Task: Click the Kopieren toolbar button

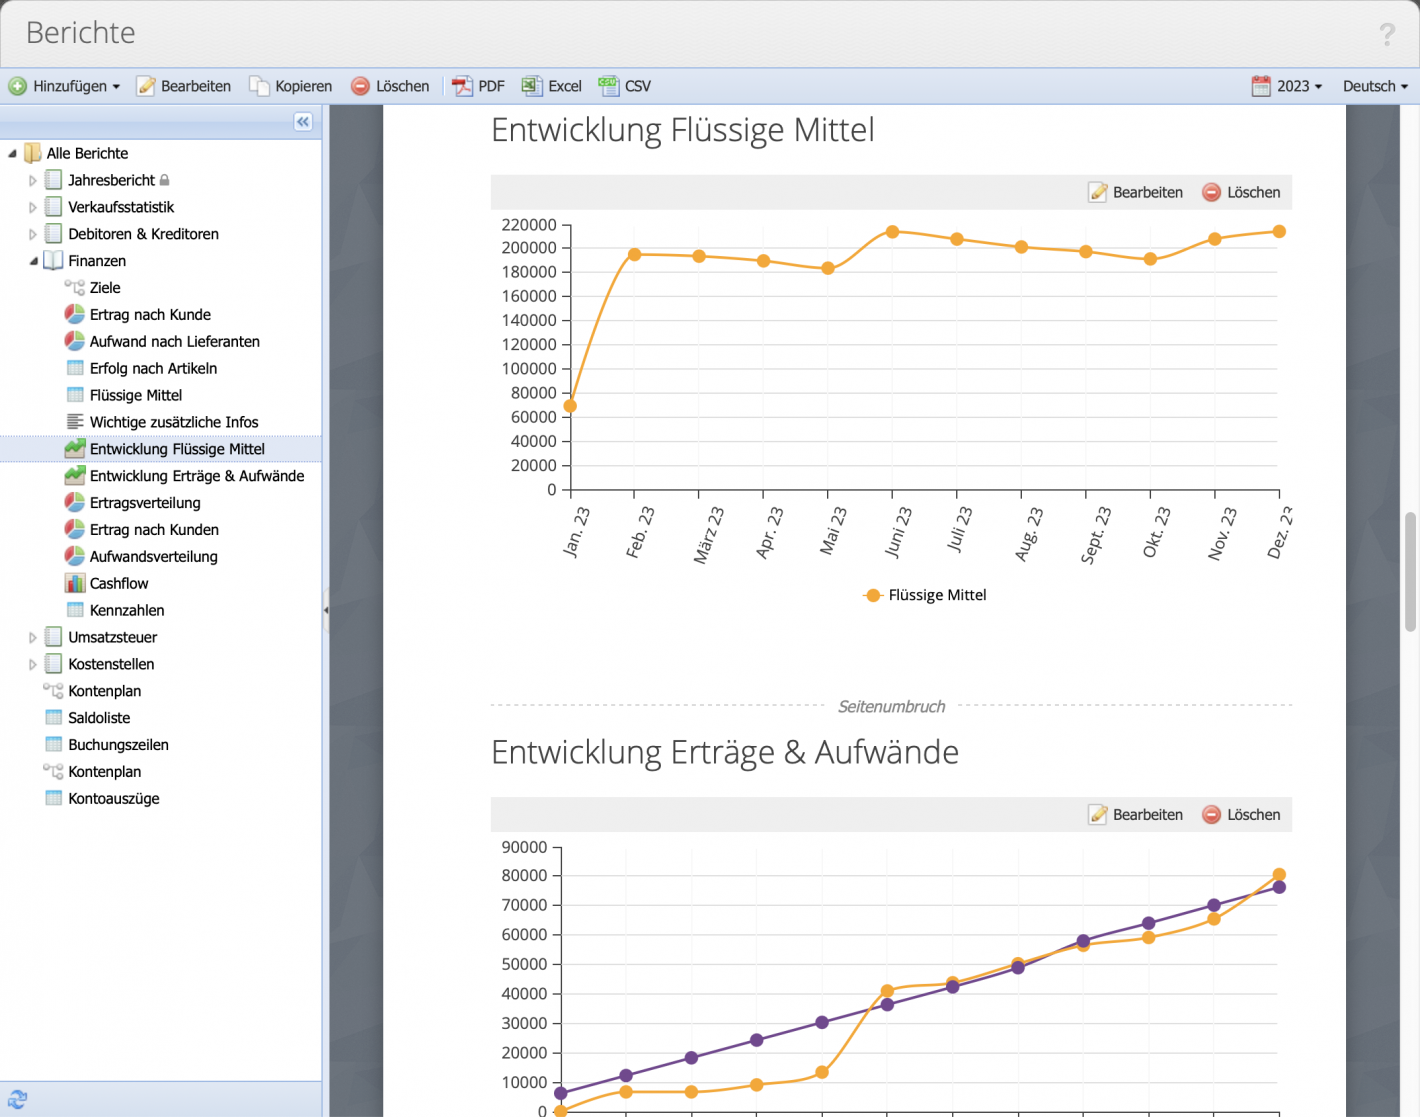Action: coord(290,86)
